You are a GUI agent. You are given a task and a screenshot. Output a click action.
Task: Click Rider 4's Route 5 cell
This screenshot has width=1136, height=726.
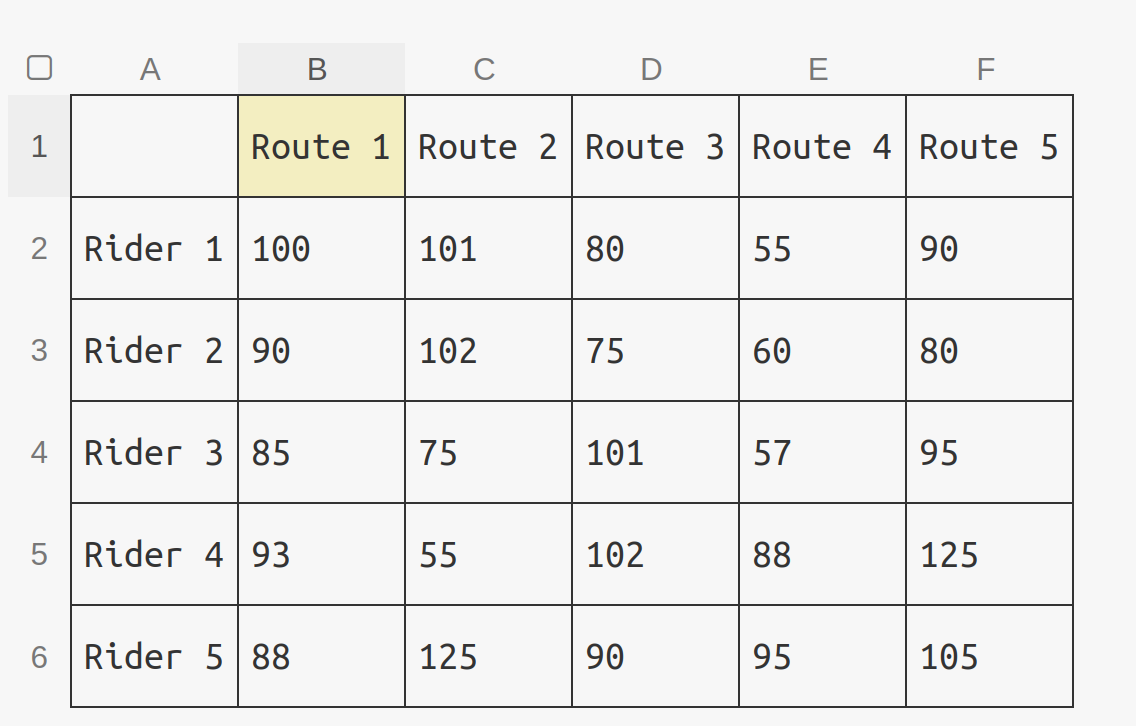[x=989, y=554]
